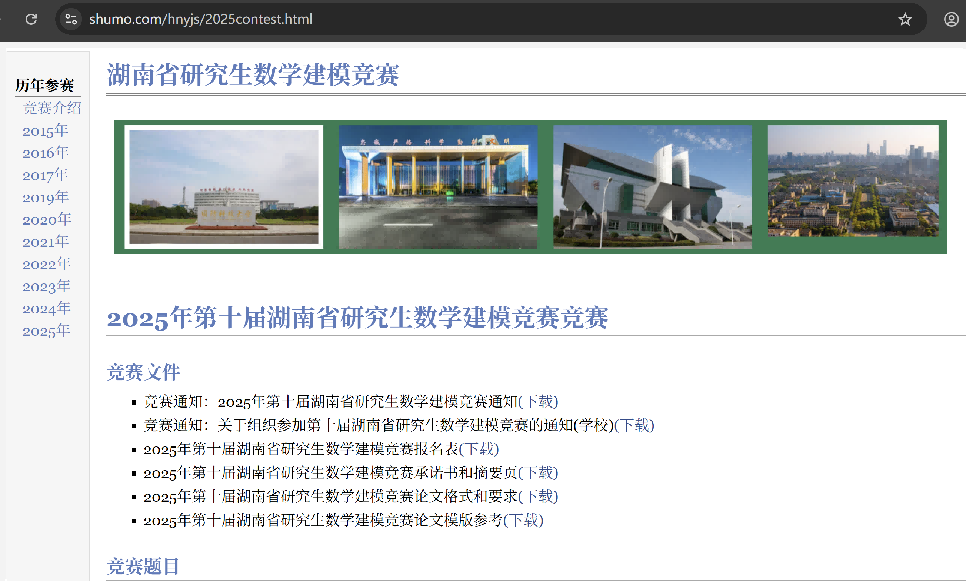Viewport: 966px width, 581px height.
Task: Click the 竞赛文件 section heading
Action: (144, 372)
